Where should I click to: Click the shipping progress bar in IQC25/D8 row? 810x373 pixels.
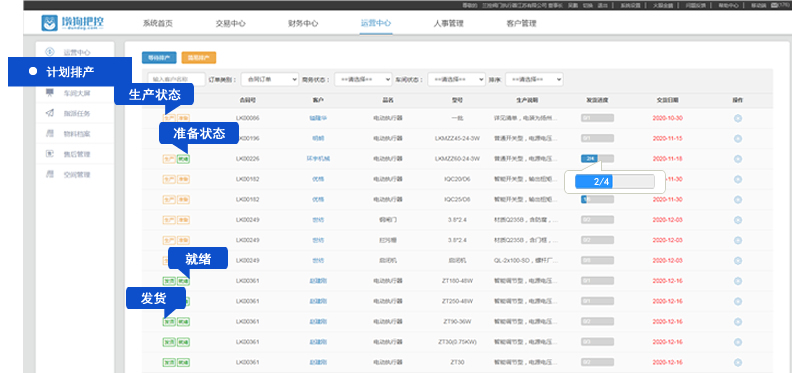[x=597, y=199]
